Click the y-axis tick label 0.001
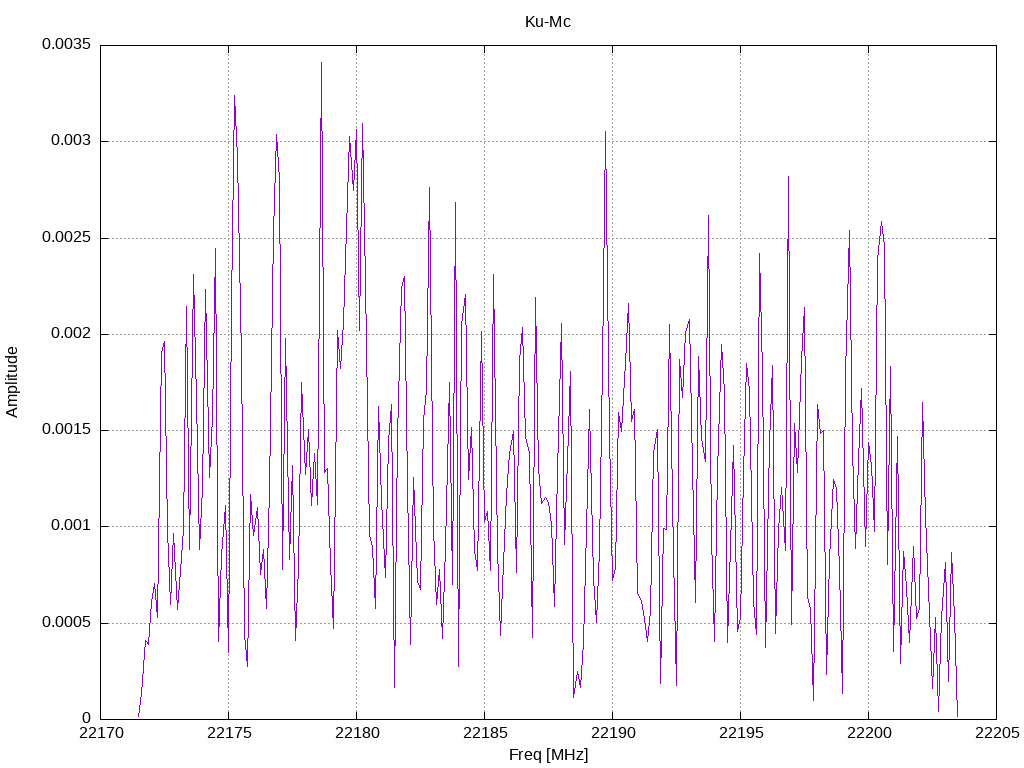The width and height of the screenshot is (1024, 768). (x=71, y=526)
